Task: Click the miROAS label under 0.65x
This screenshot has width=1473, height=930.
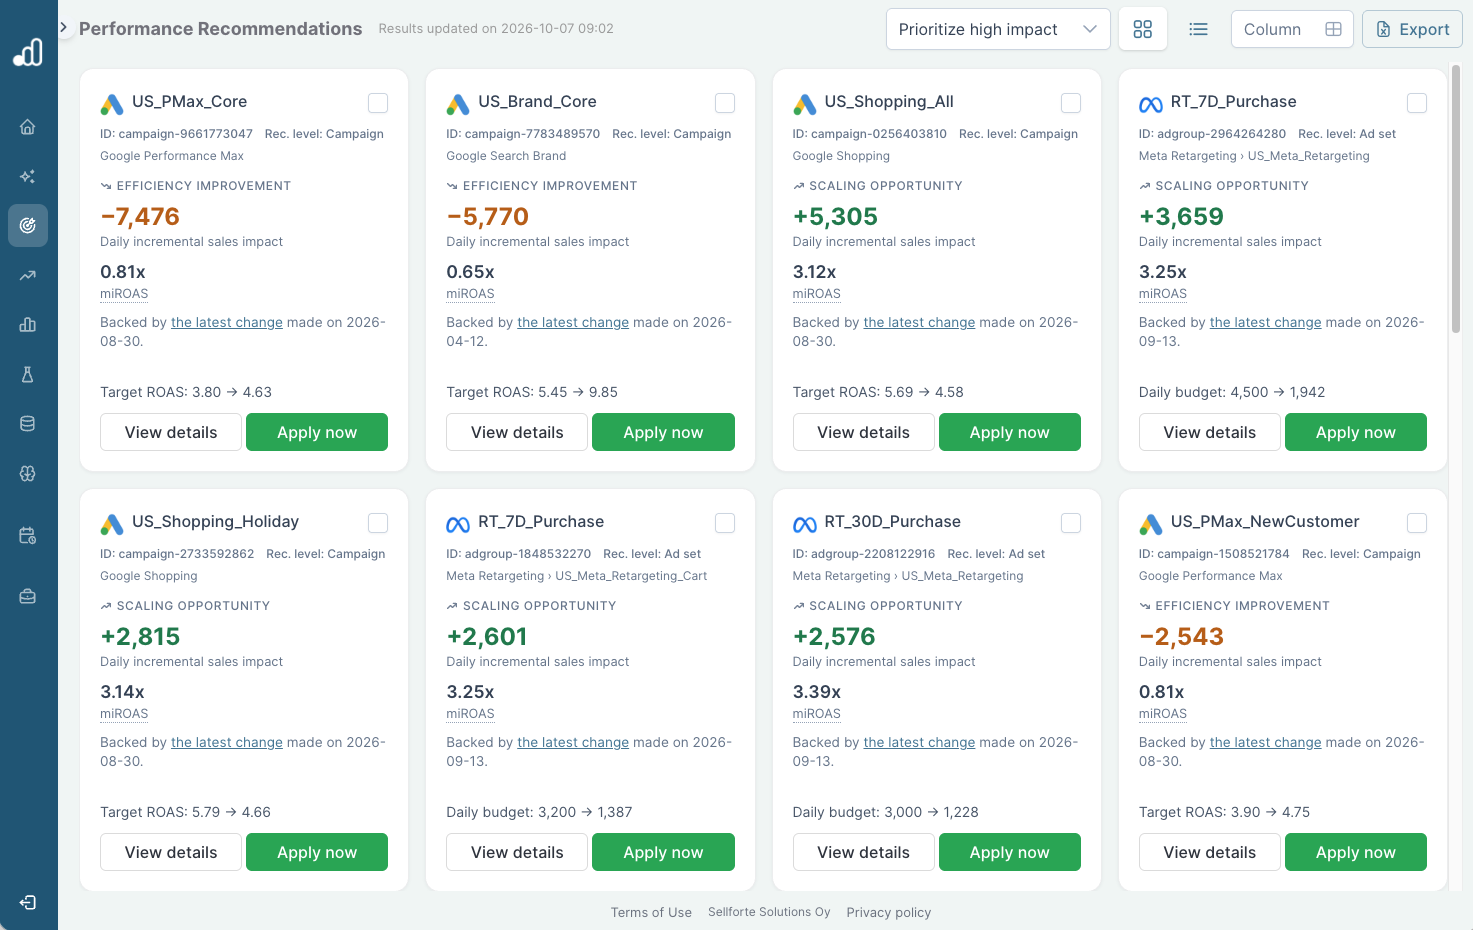Action: [x=470, y=294]
